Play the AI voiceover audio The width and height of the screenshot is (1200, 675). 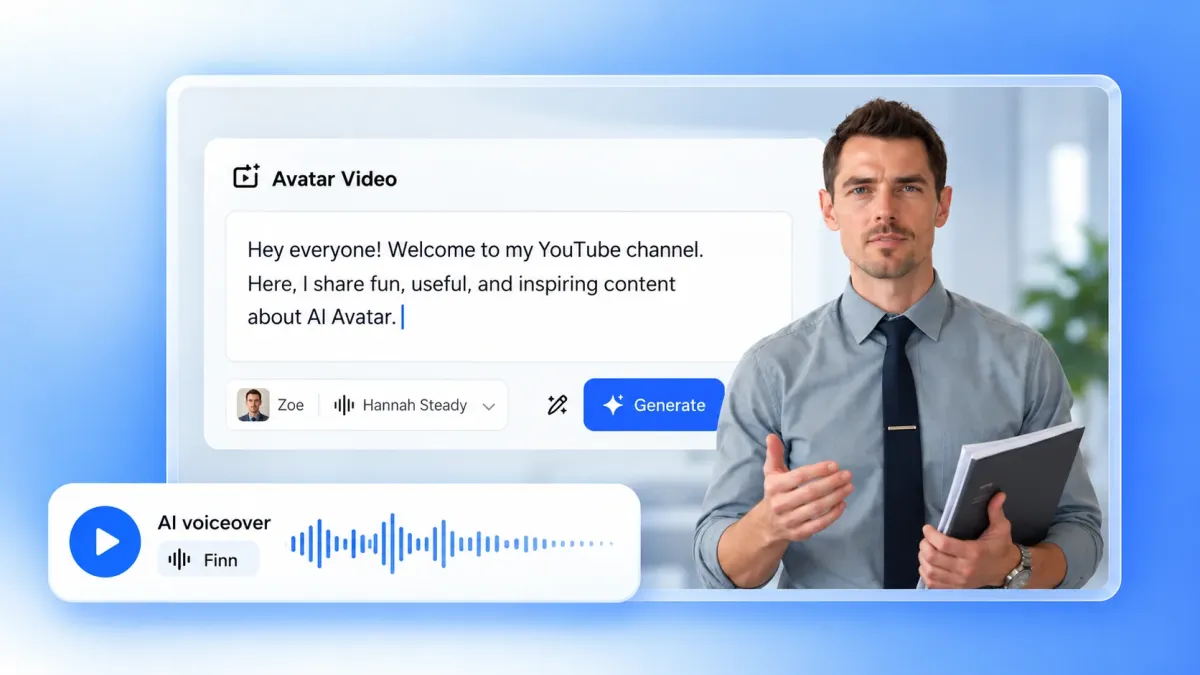coord(105,542)
